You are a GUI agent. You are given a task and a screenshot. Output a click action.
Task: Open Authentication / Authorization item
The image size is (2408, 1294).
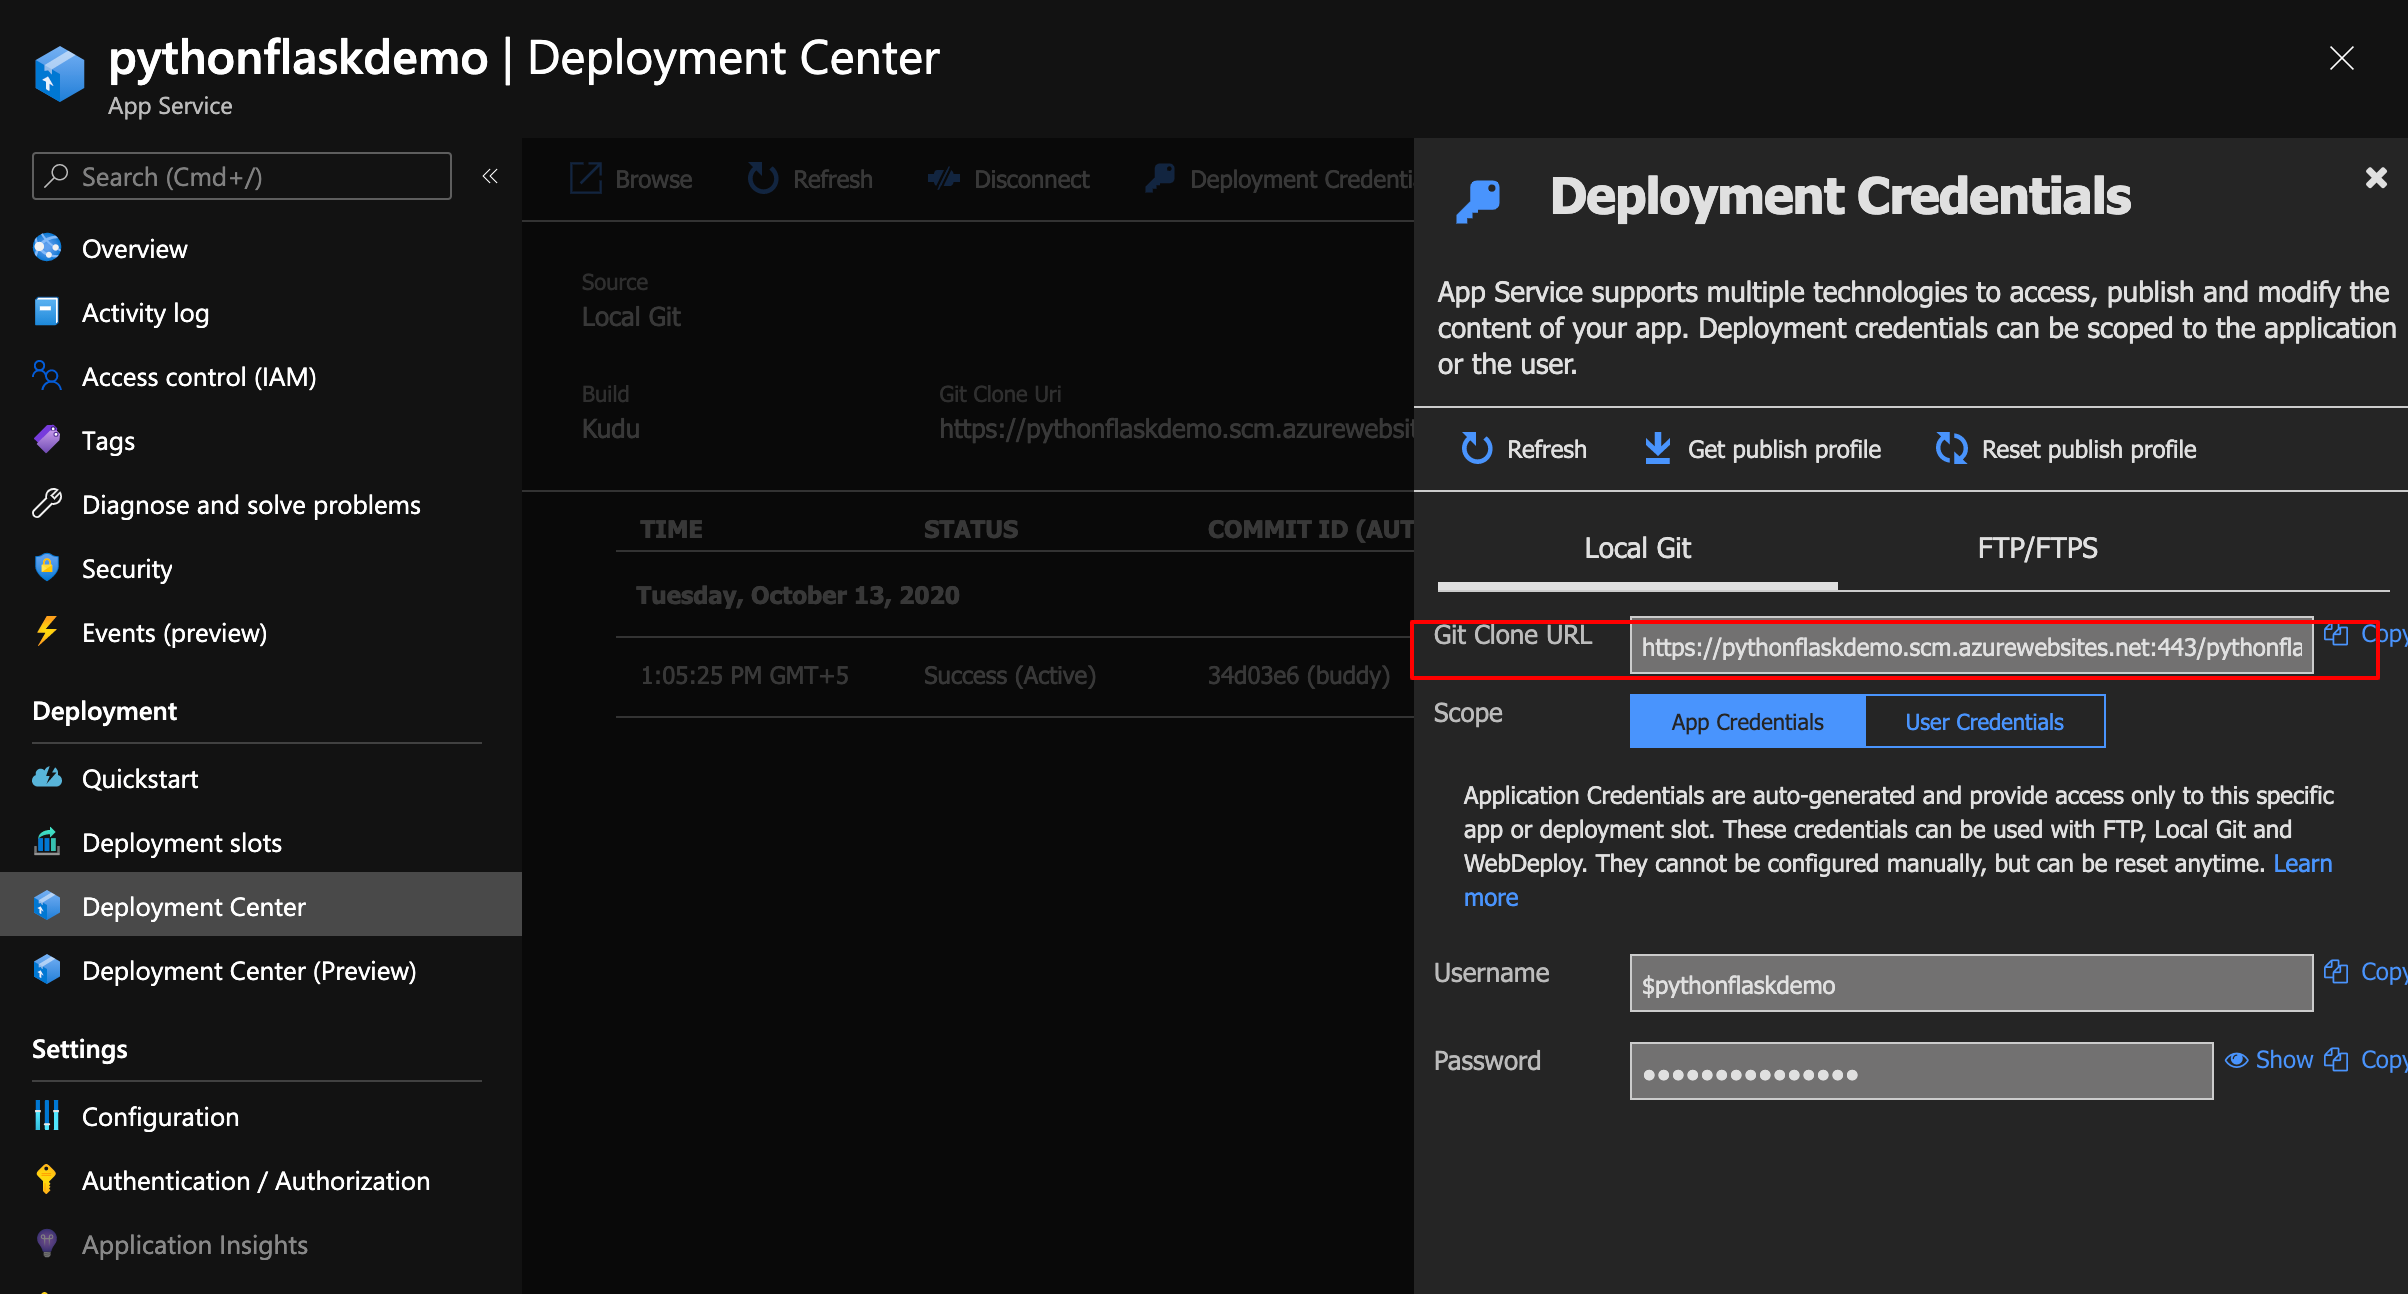click(x=256, y=1181)
